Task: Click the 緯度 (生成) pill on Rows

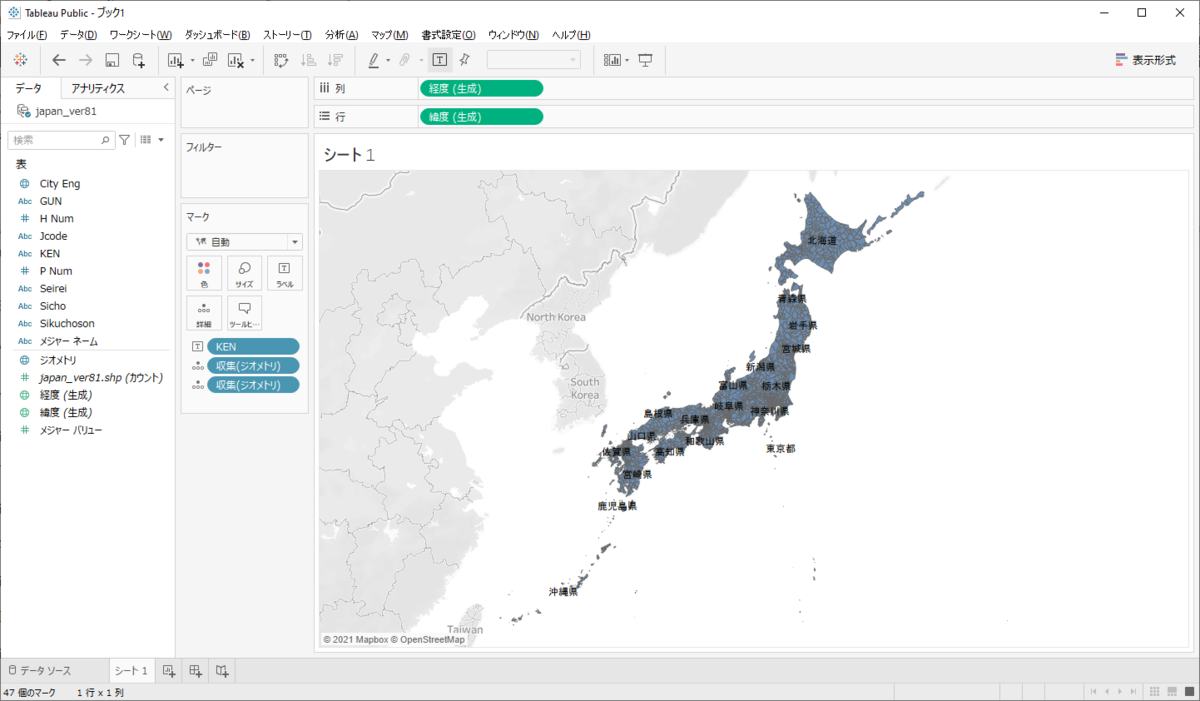Action: pos(481,116)
